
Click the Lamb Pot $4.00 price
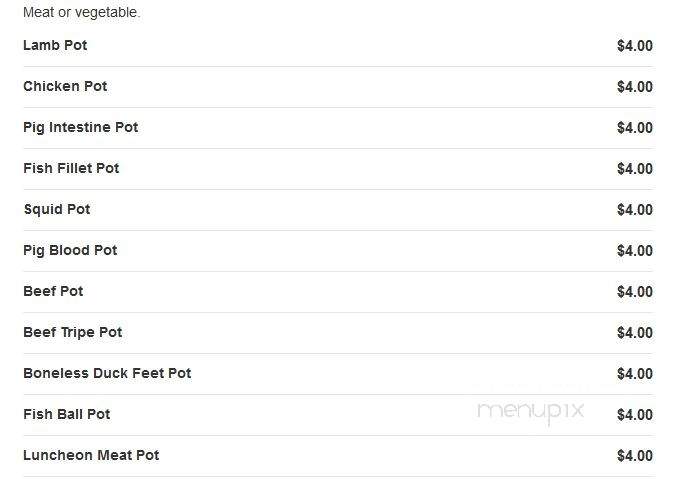[635, 46]
